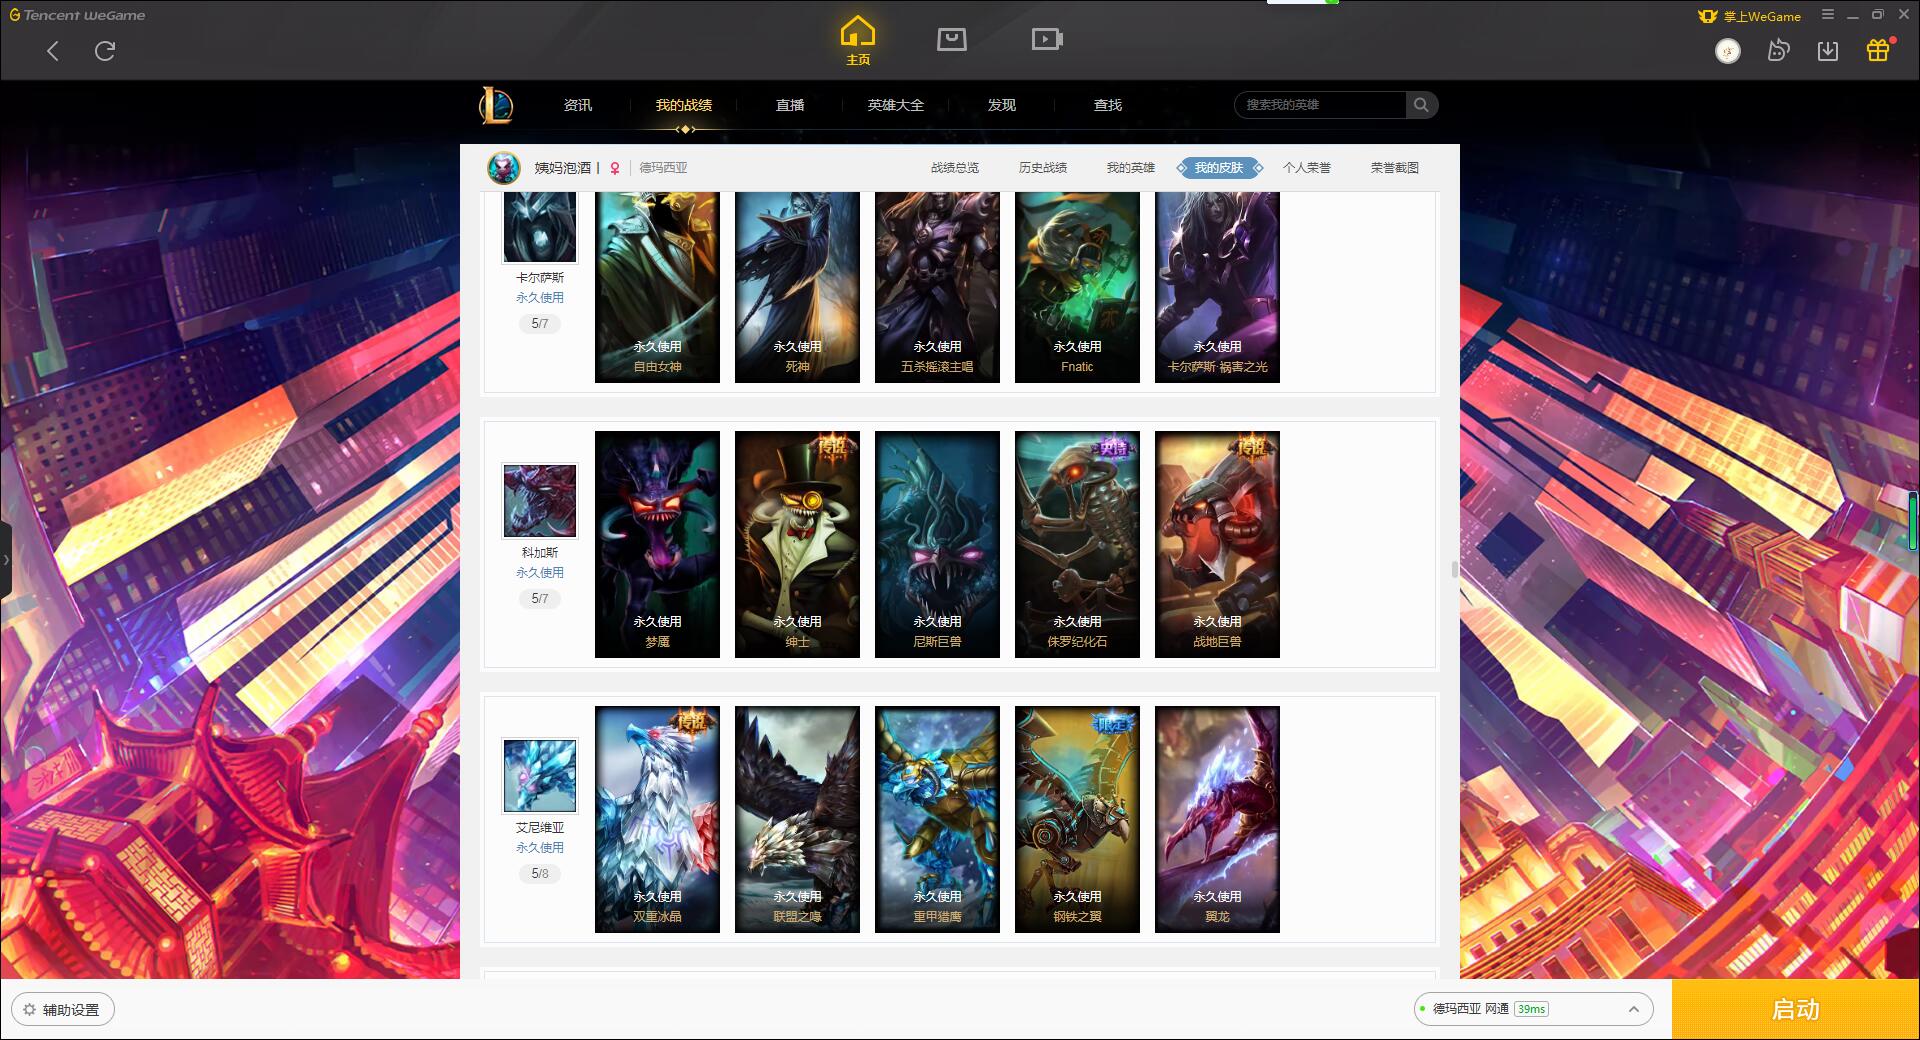Switch to the 我的战绩 tab
Viewport: 1920px width, 1040px height.
pyautogui.click(x=684, y=105)
